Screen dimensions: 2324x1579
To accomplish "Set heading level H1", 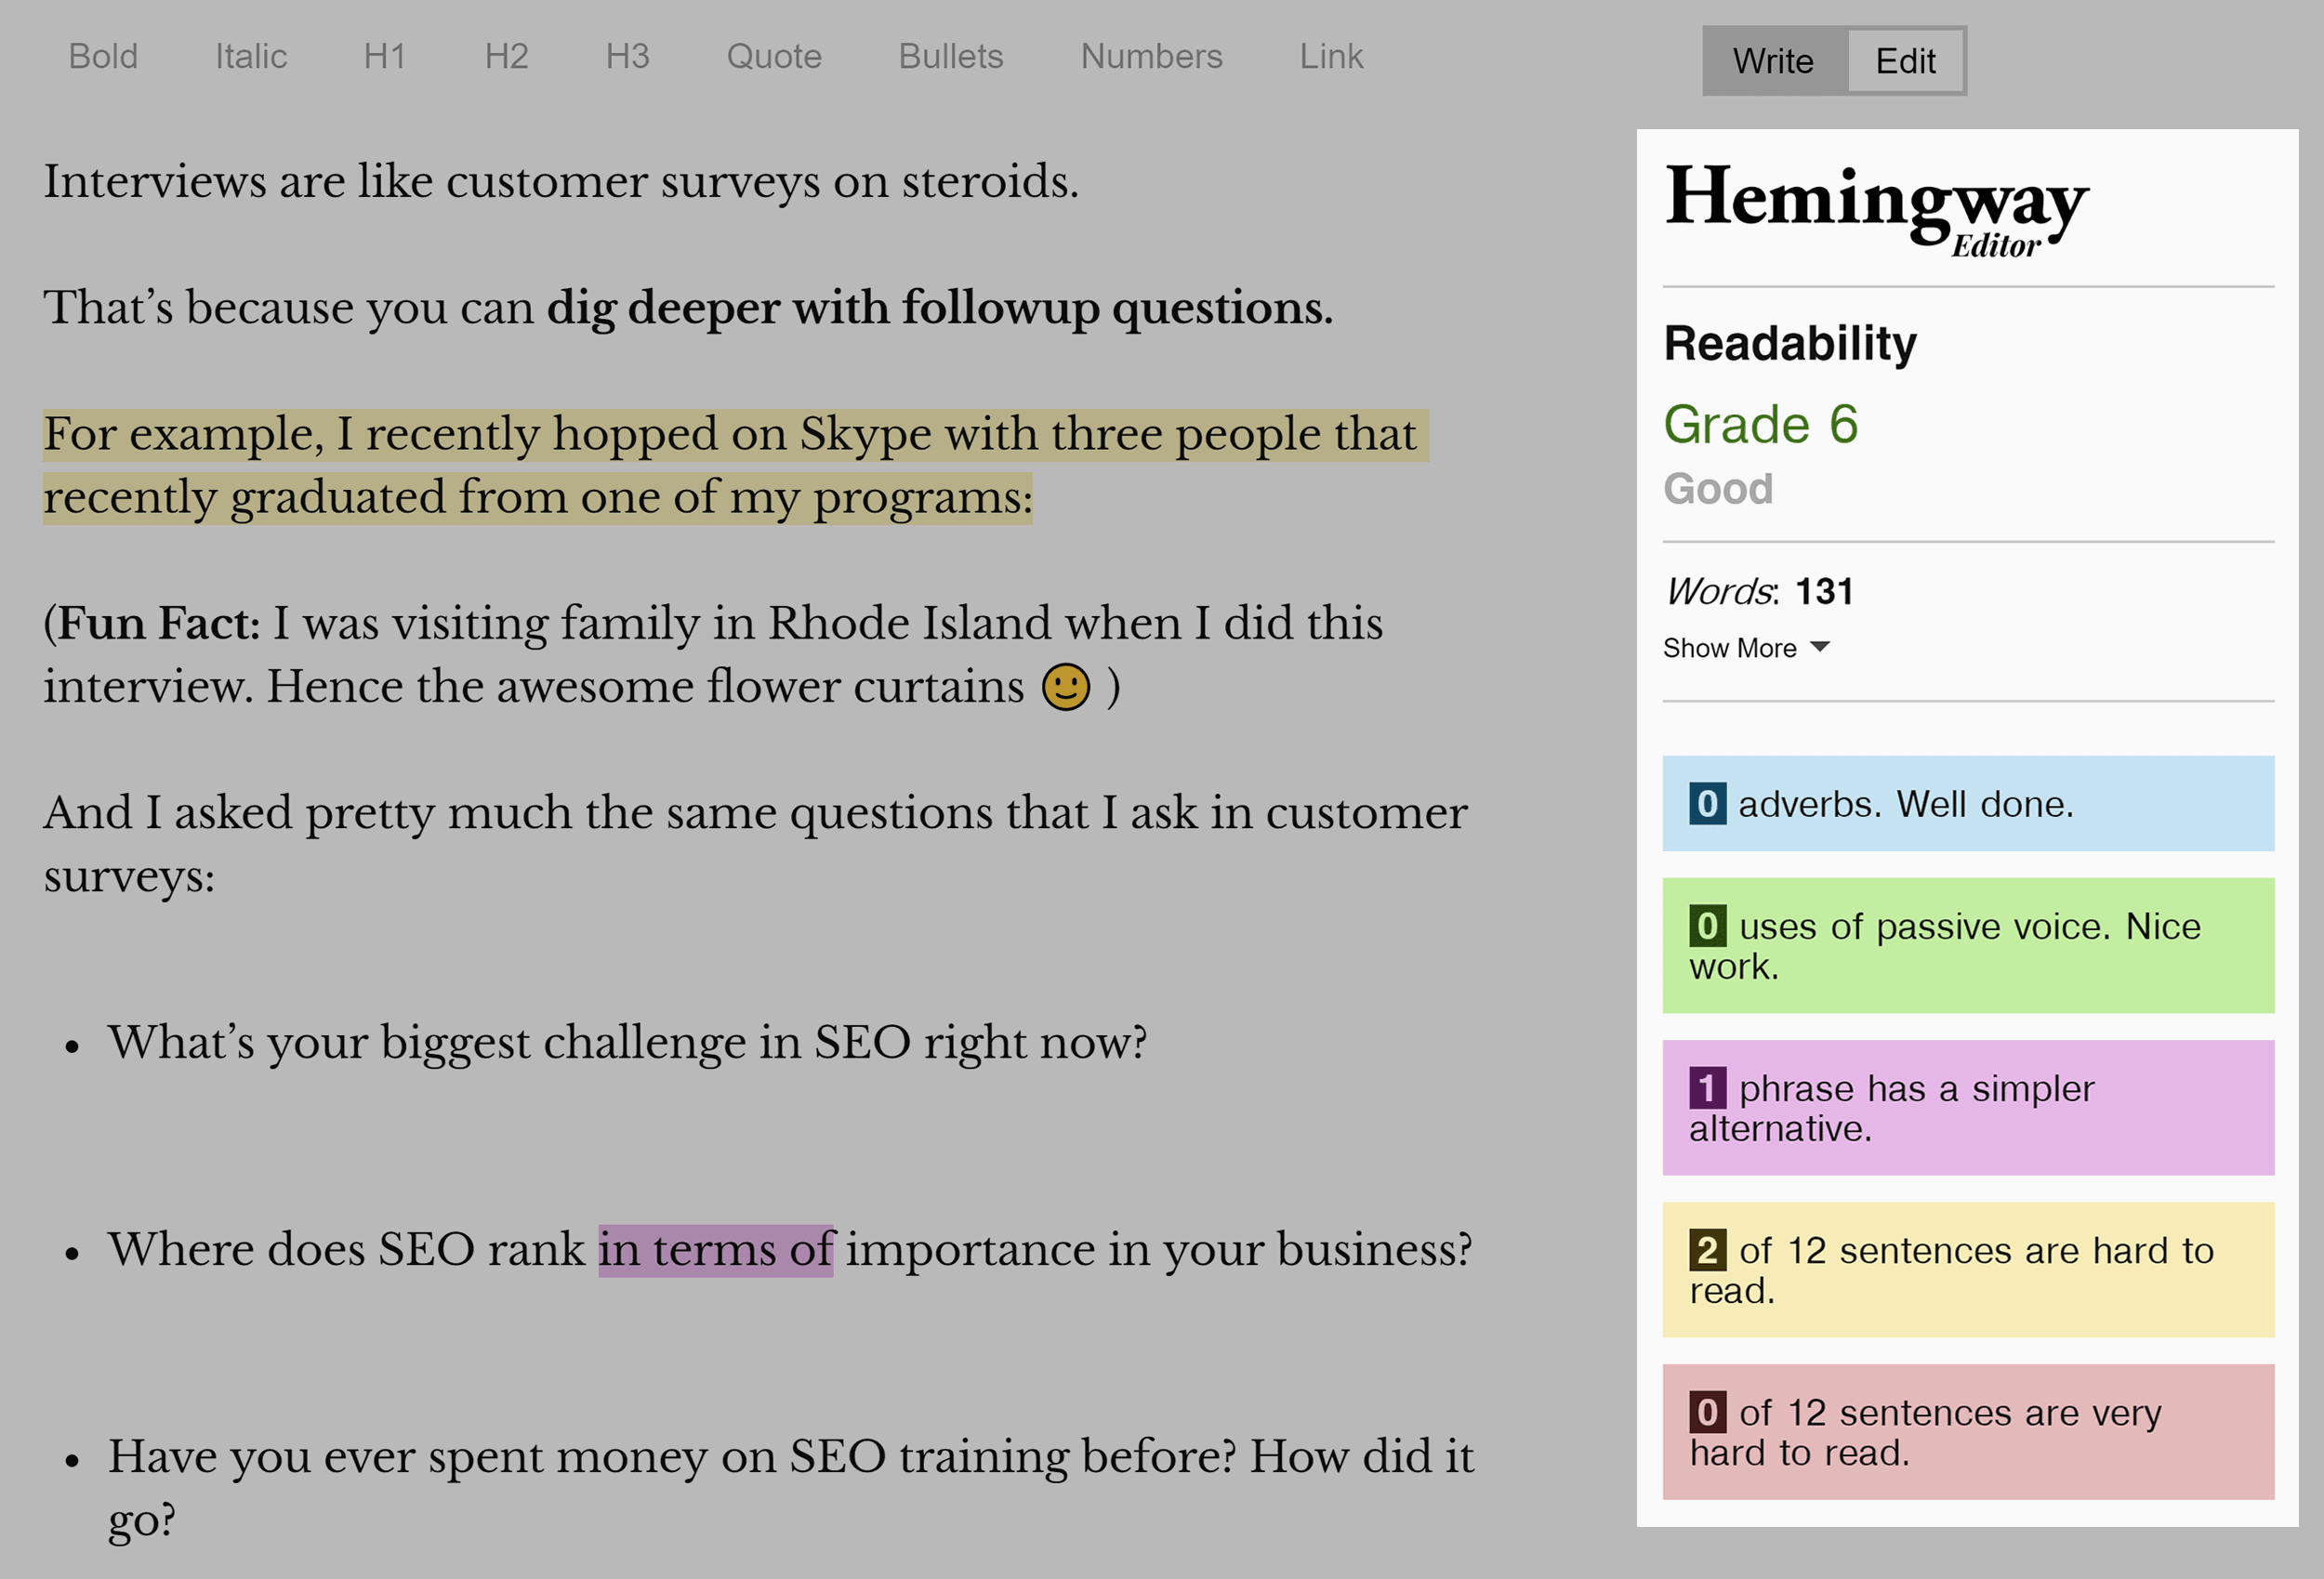I will pos(385,57).
